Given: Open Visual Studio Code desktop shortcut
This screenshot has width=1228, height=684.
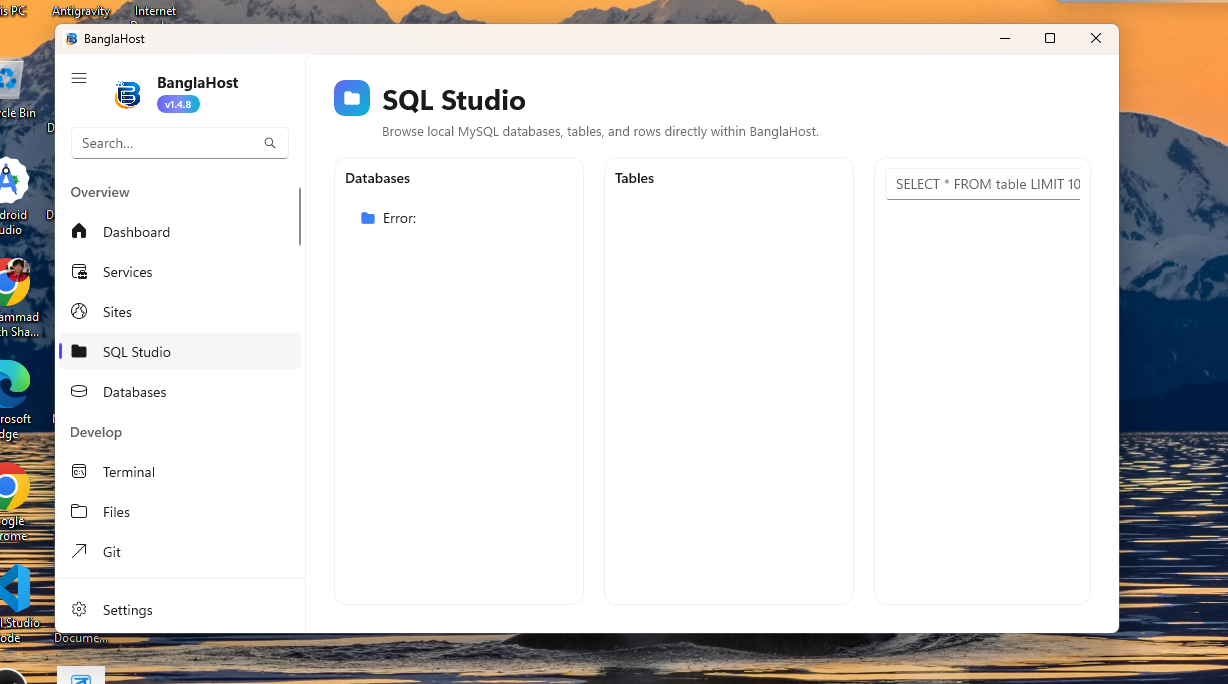Looking at the screenshot, I should [14, 603].
